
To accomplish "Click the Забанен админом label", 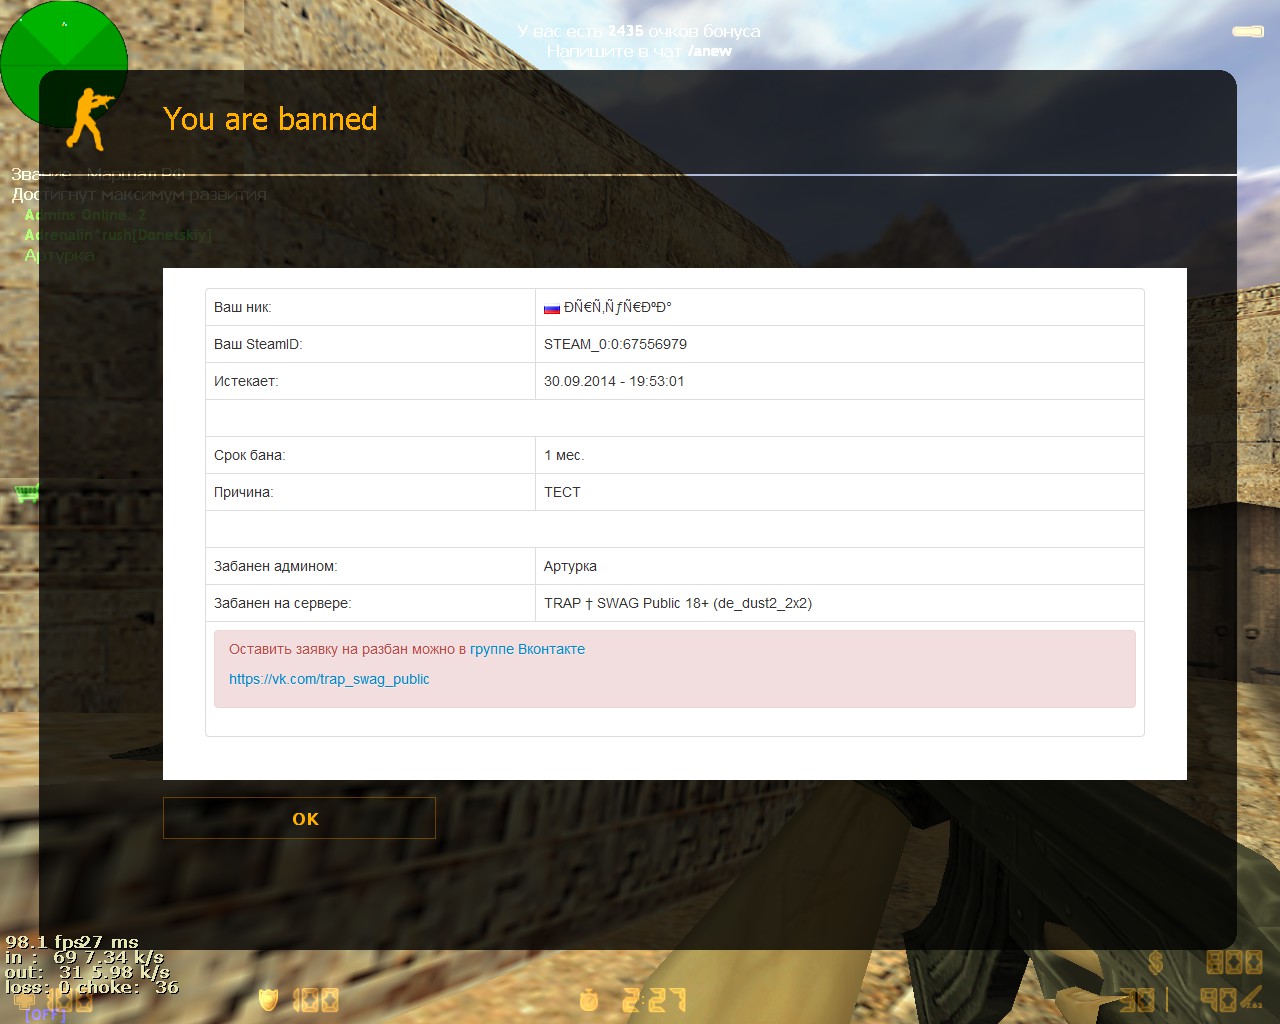I will tap(275, 566).
